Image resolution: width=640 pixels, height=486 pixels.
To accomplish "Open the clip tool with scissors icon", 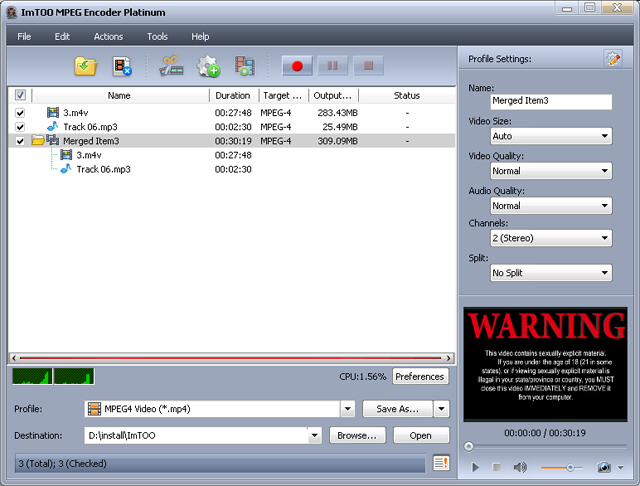I will click(x=172, y=67).
